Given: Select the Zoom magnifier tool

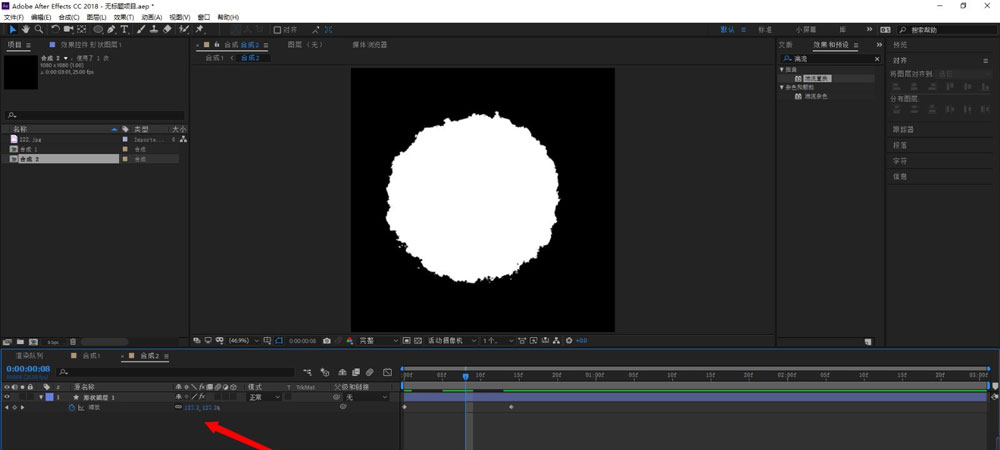Looking at the screenshot, I should click(x=39, y=30).
